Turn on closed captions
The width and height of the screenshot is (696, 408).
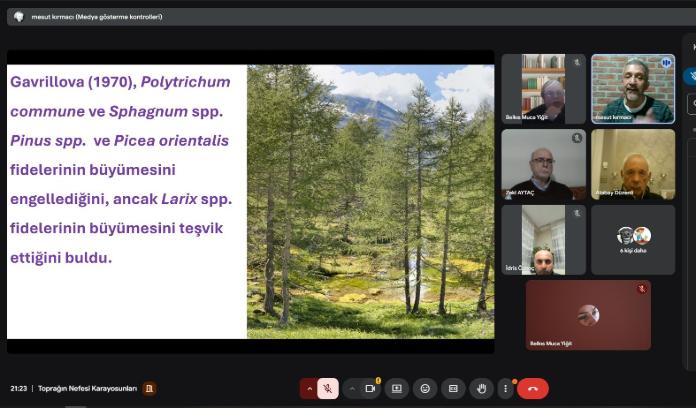click(453, 388)
